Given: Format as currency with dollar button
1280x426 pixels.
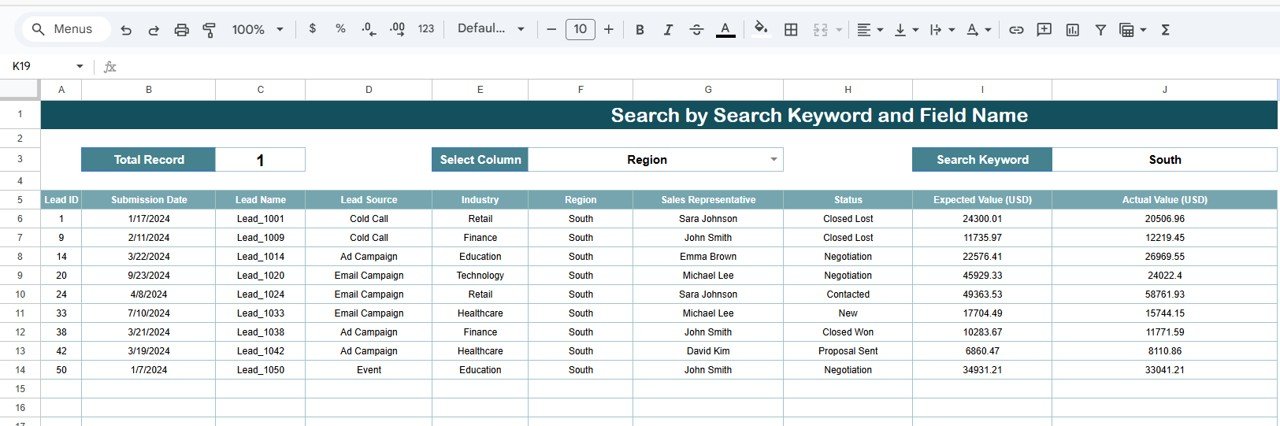Looking at the screenshot, I should click(313, 29).
